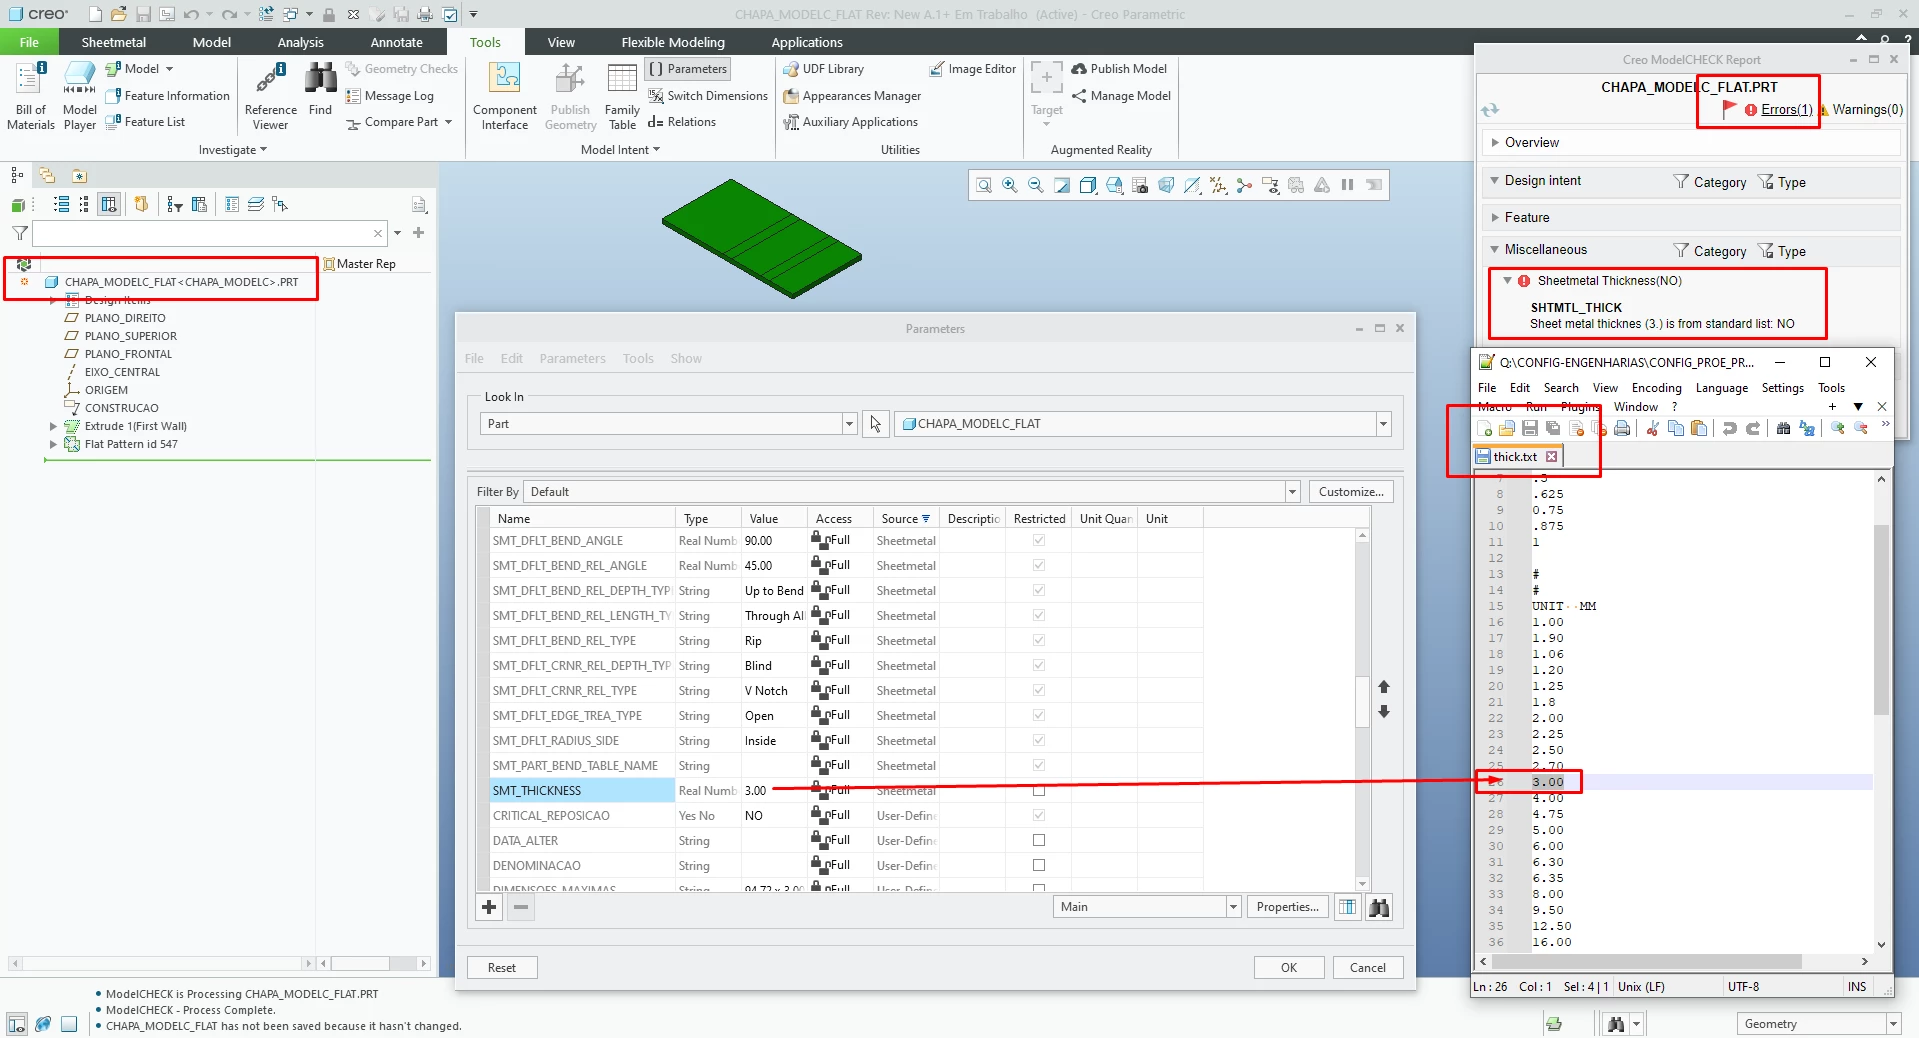Viewport: 1919px width, 1038px height.
Task: Pick model with selection arrow button
Action: tap(876, 424)
